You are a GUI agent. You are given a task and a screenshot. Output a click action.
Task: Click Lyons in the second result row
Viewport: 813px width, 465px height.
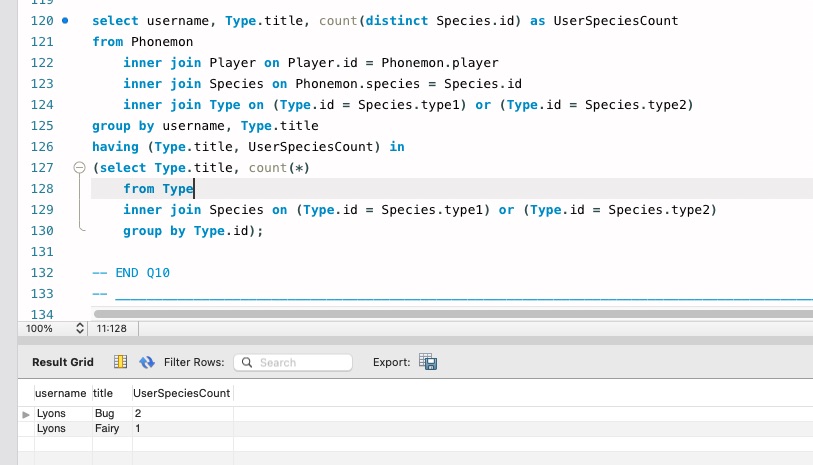(51, 428)
